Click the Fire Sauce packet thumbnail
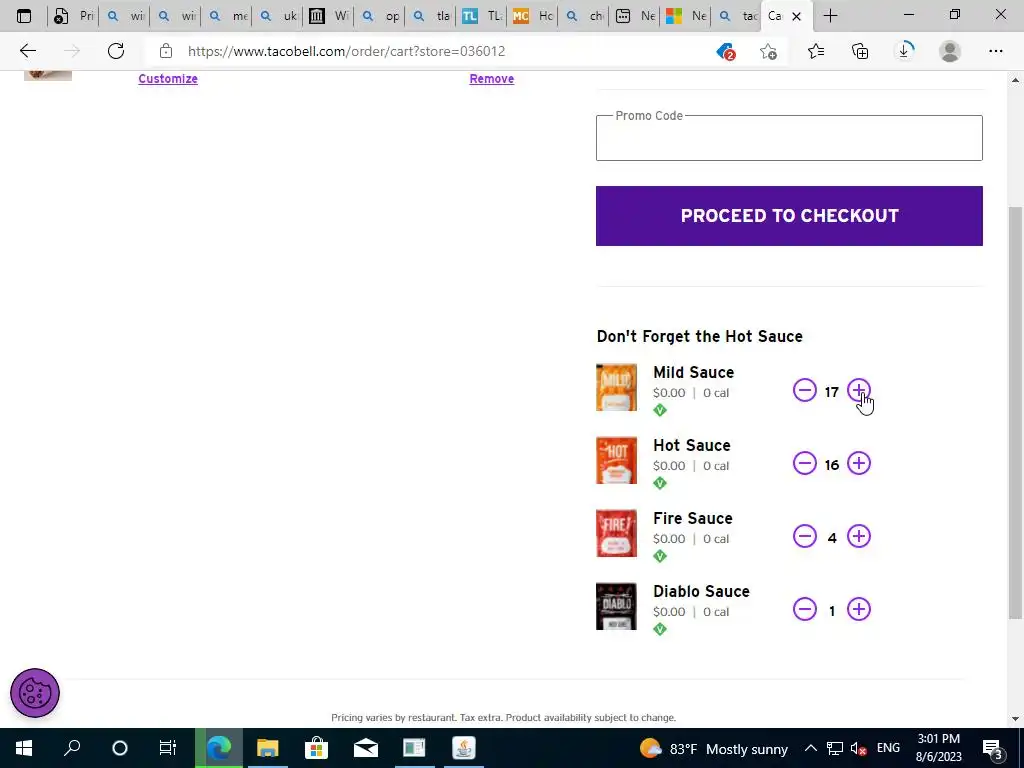The width and height of the screenshot is (1024, 768). coord(616,534)
